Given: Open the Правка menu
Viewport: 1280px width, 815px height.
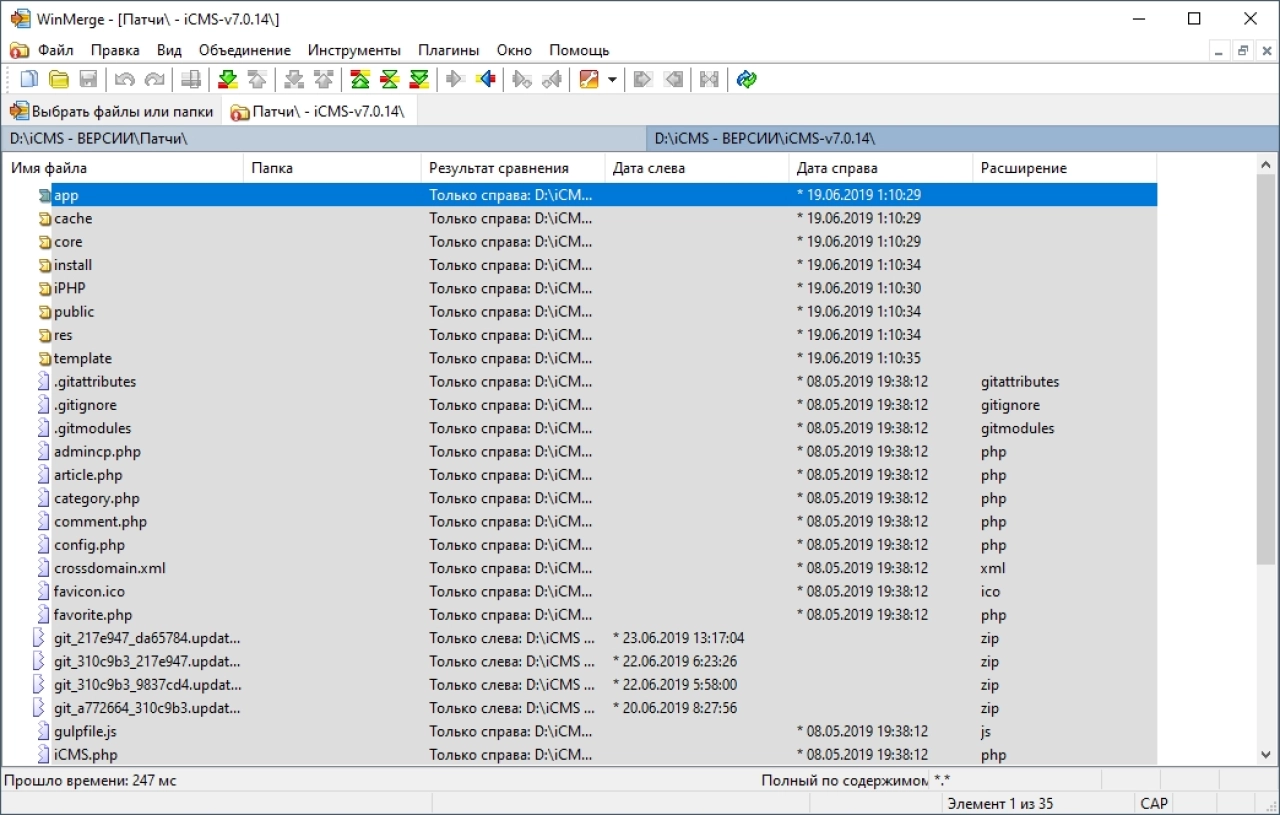Looking at the screenshot, I should [115, 50].
